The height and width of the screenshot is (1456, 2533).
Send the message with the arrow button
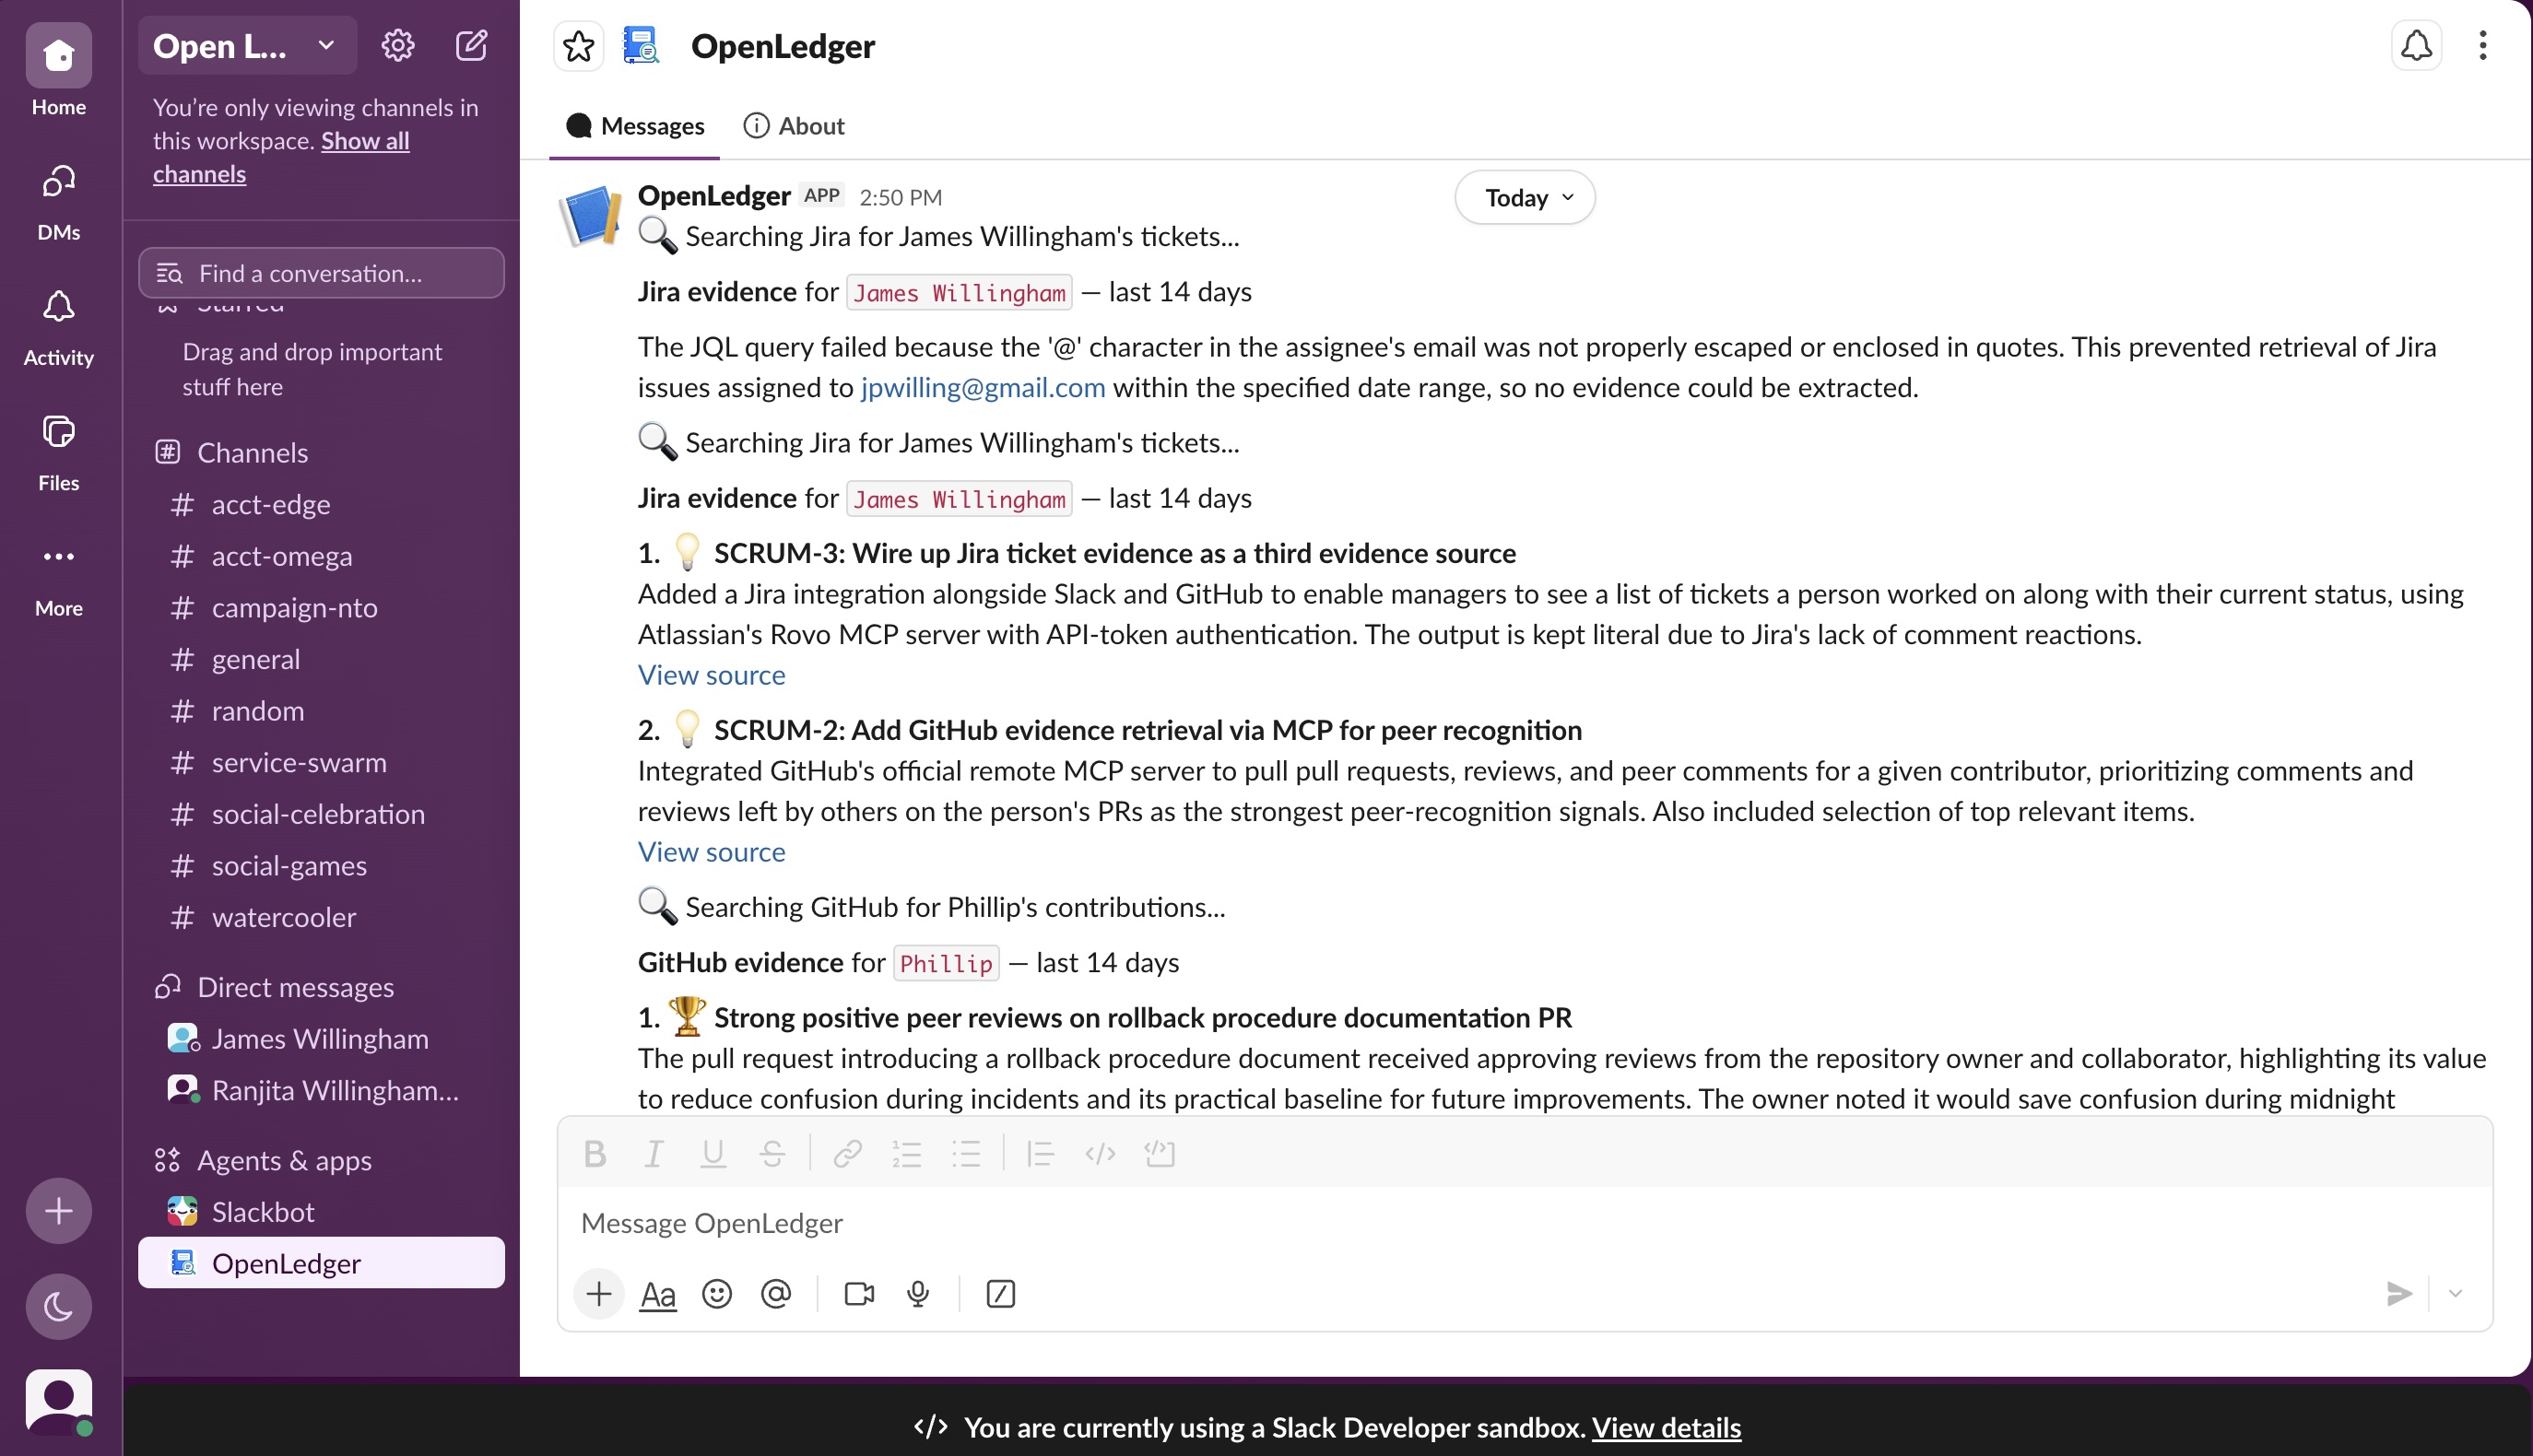(x=2398, y=1294)
